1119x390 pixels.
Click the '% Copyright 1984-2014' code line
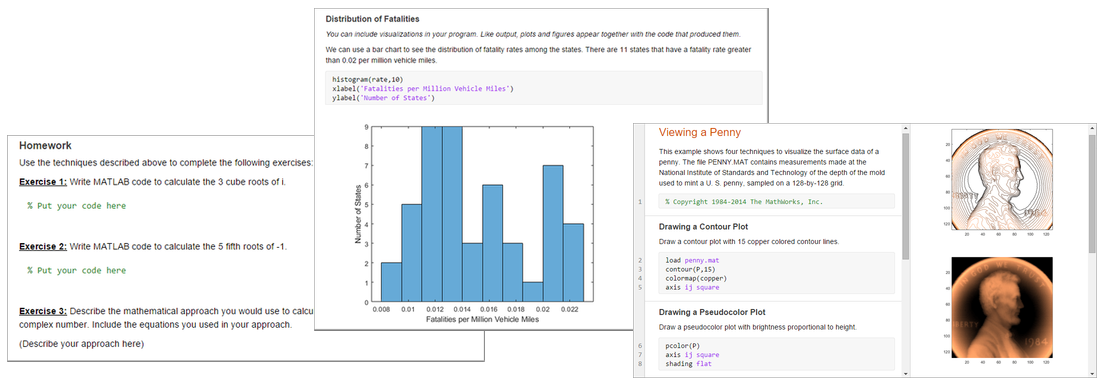(x=744, y=202)
